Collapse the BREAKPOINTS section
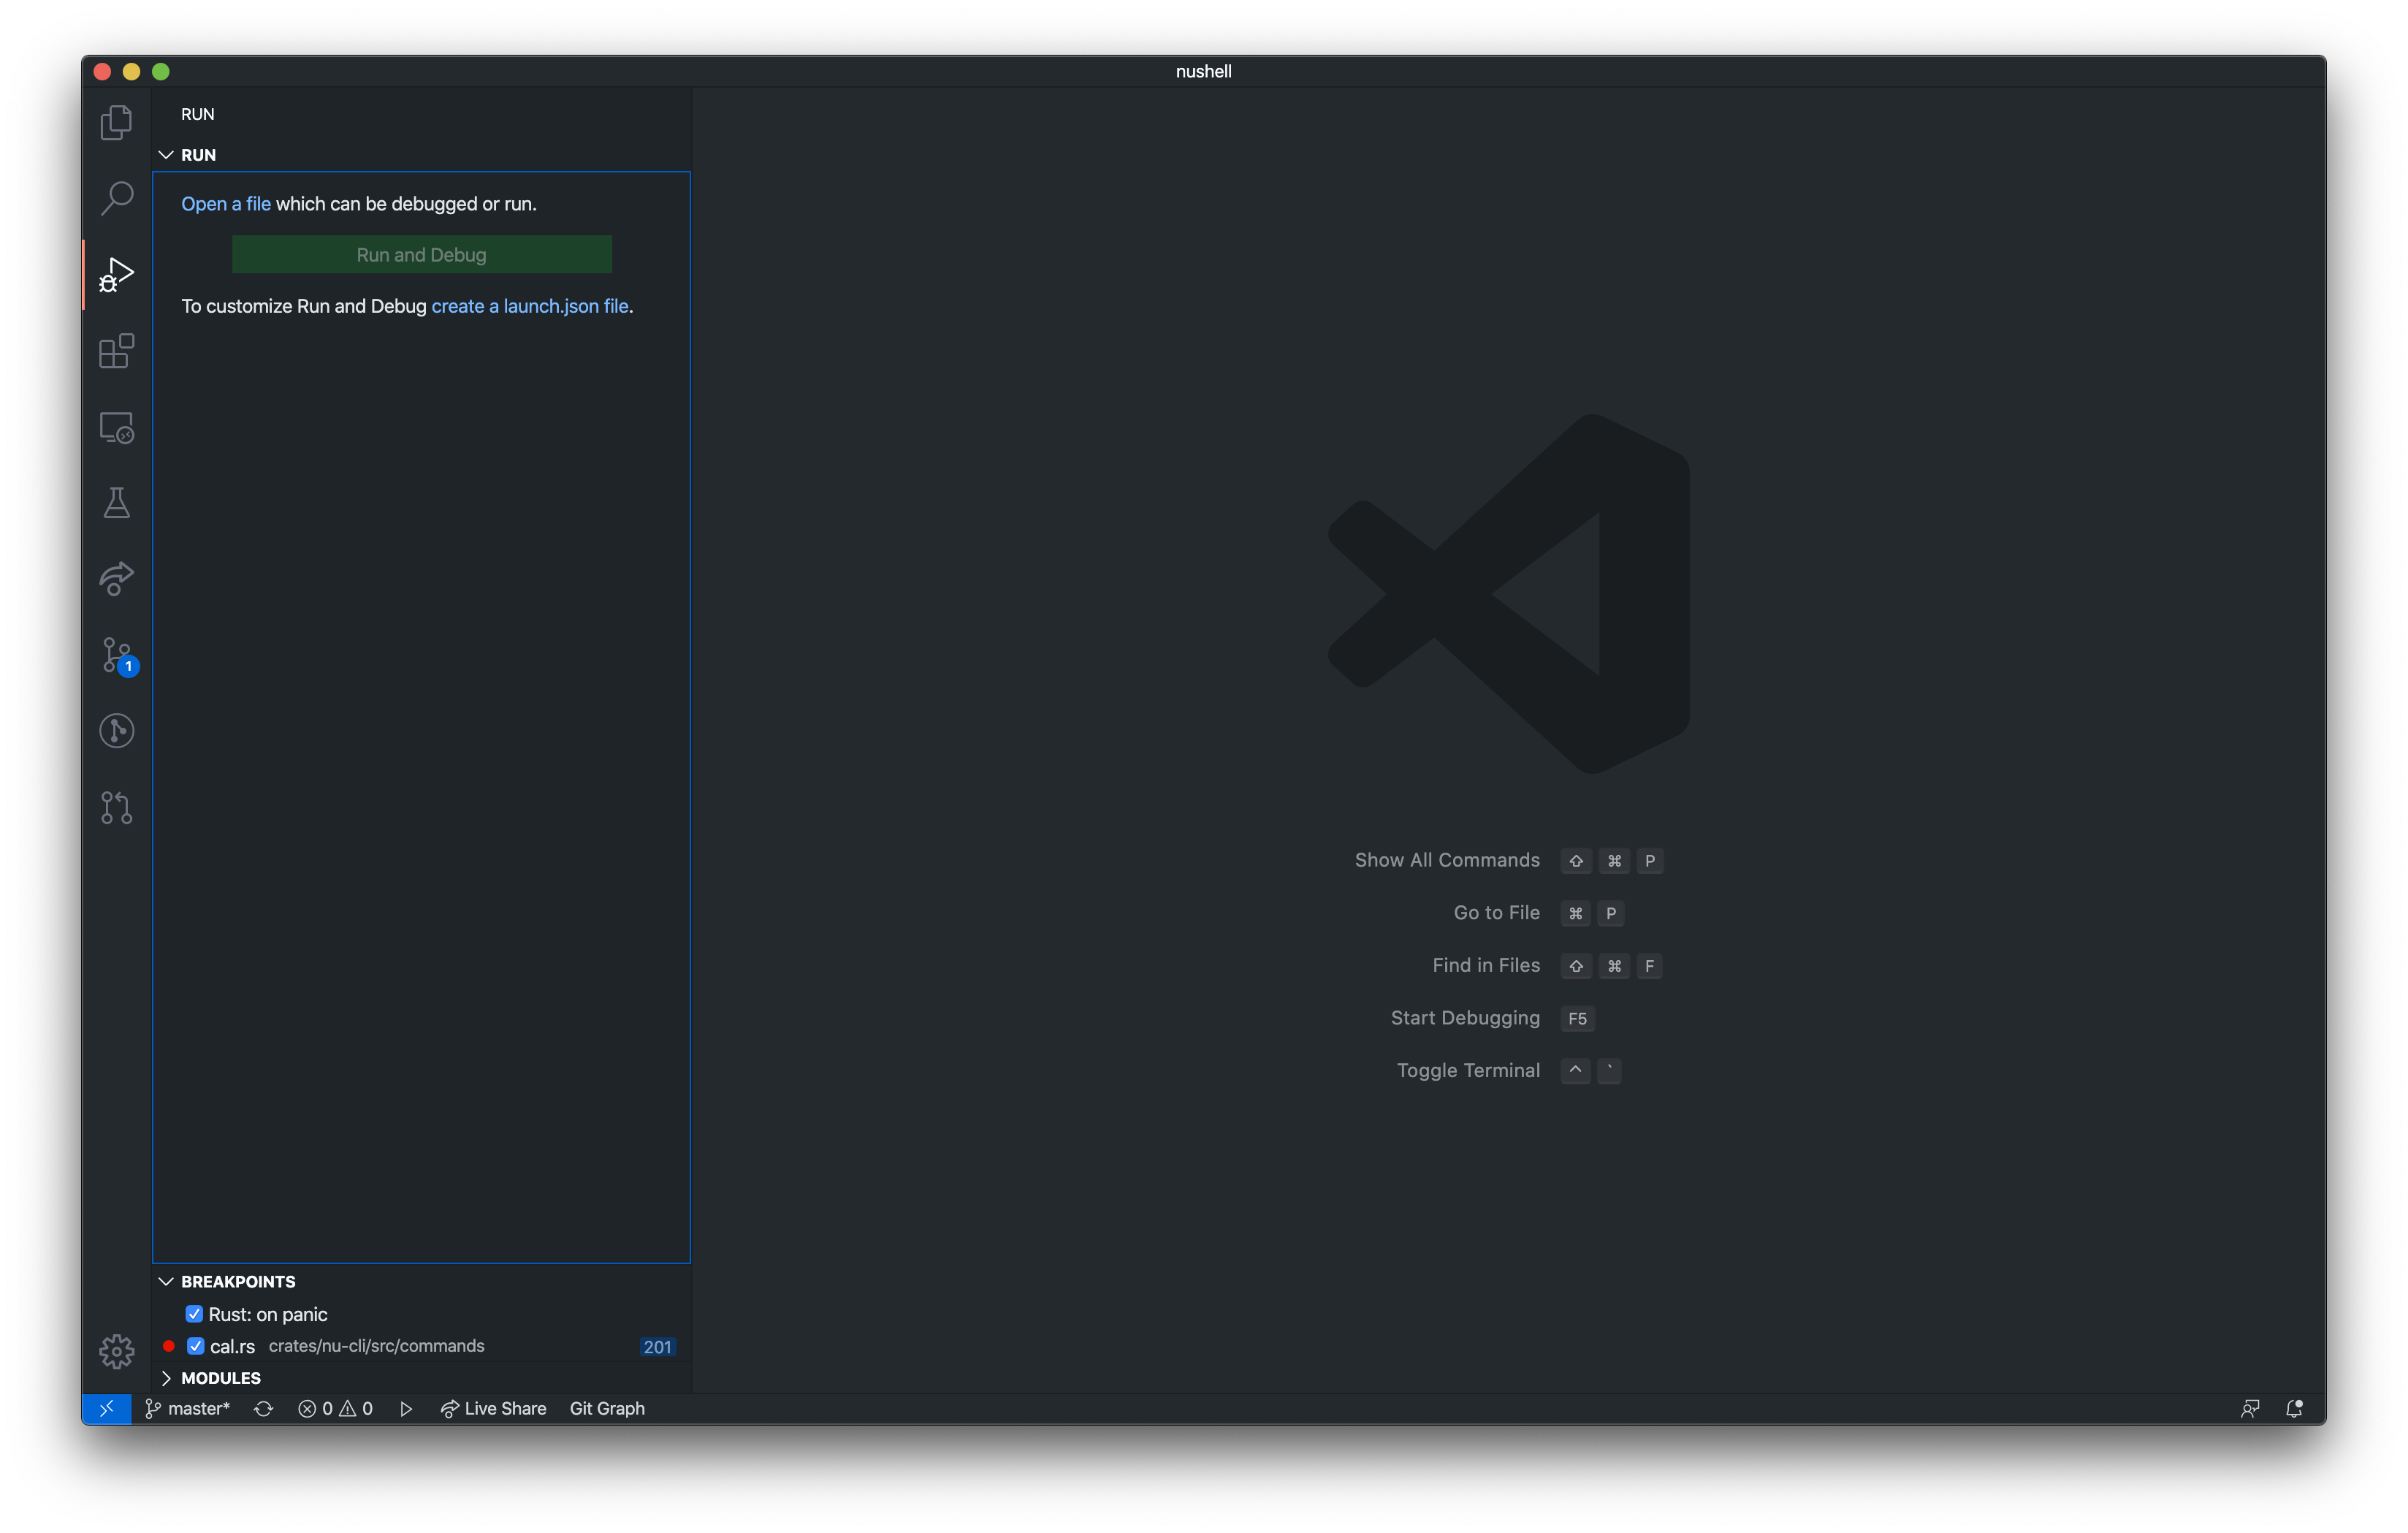Screen dimensions: 2408x1533 pos(166,1281)
